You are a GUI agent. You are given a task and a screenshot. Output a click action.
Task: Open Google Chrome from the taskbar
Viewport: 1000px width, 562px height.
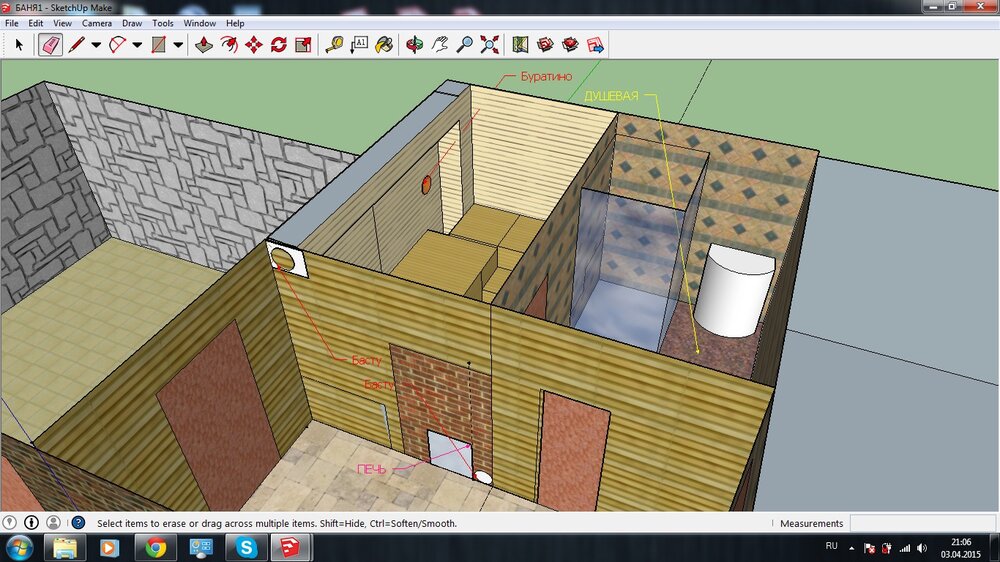tap(155, 548)
